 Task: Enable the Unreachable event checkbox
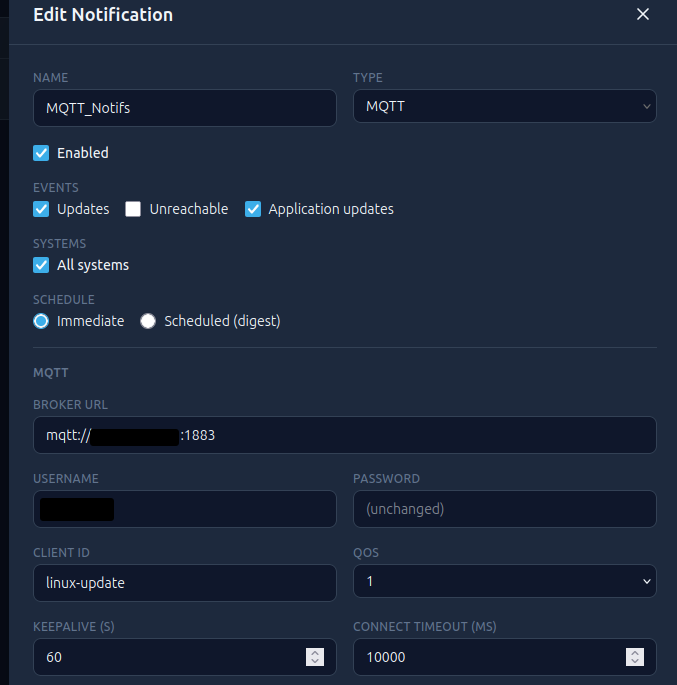[133, 209]
